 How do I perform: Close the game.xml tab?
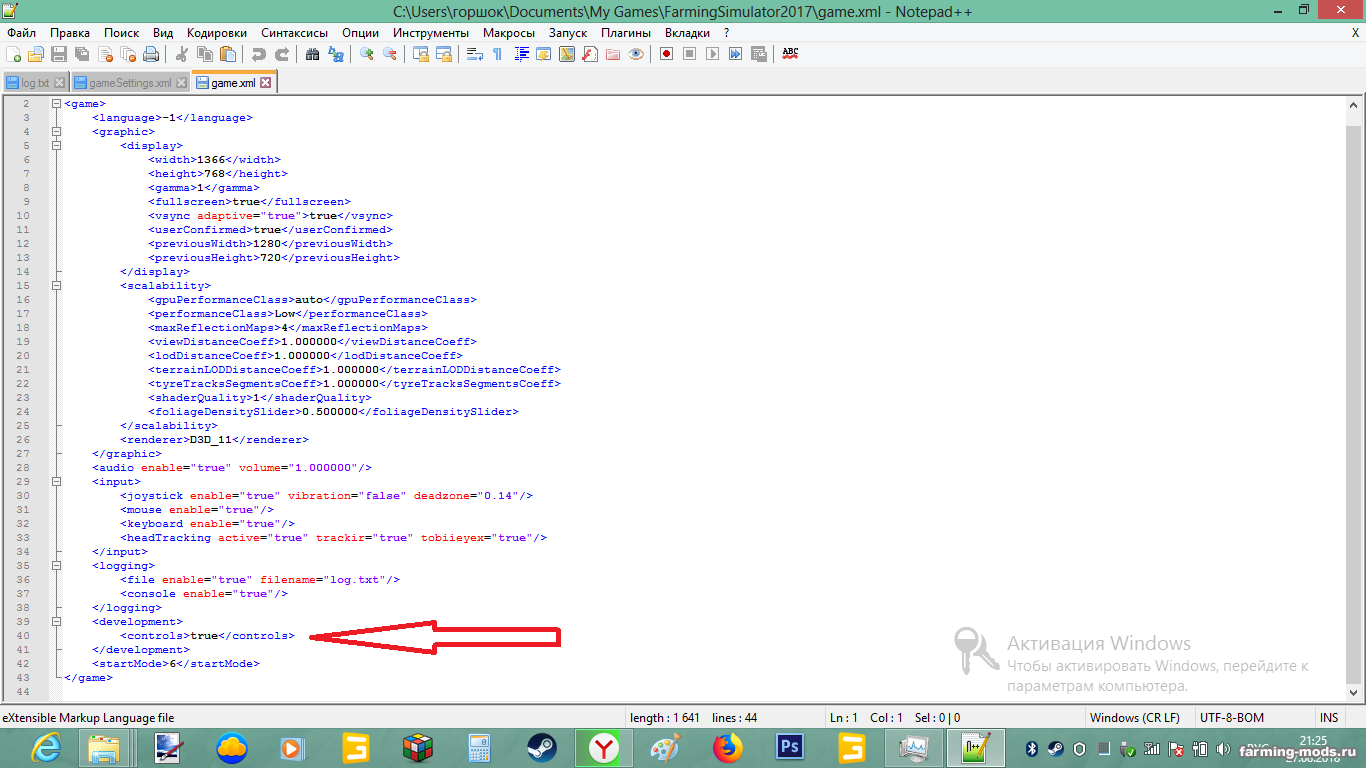(x=266, y=83)
